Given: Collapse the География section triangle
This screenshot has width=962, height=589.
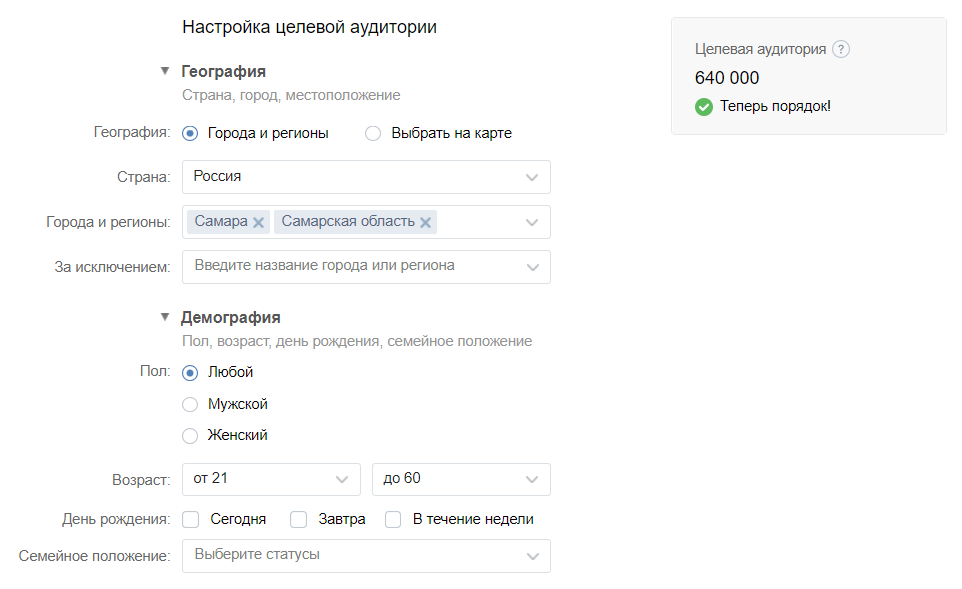Looking at the screenshot, I should pyautogui.click(x=165, y=71).
